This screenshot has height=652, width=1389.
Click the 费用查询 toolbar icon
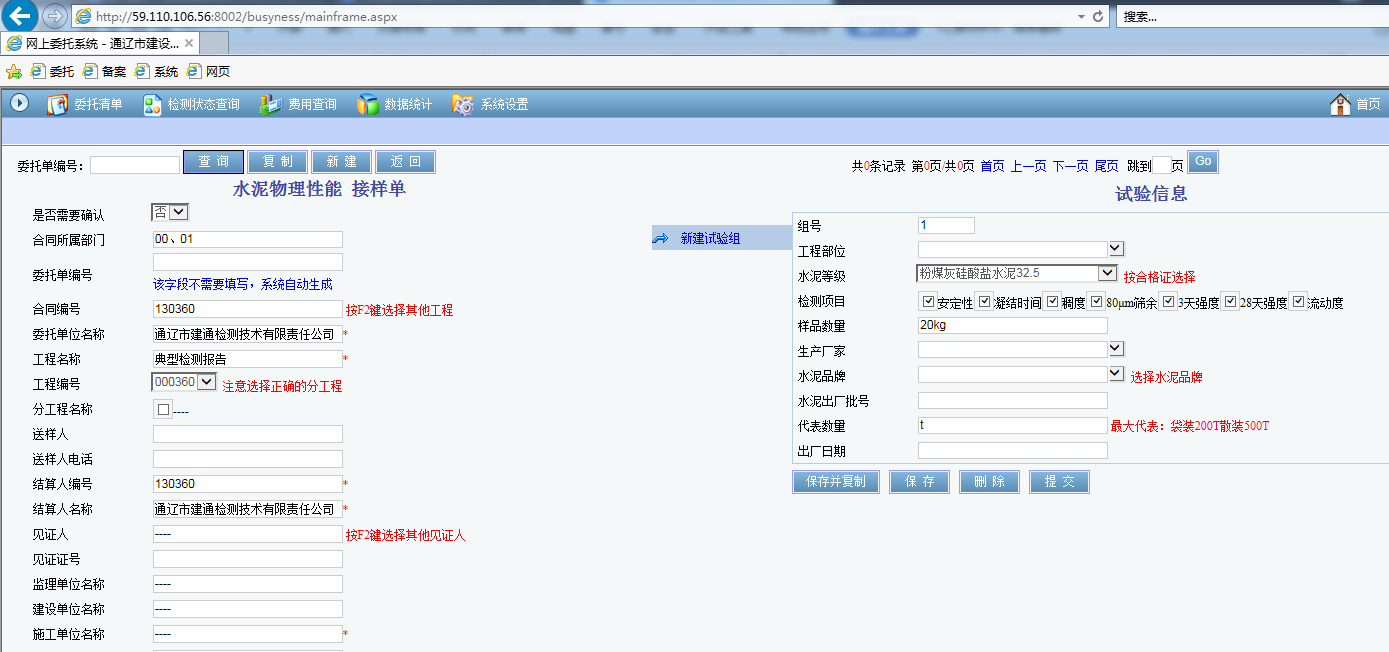point(271,104)
